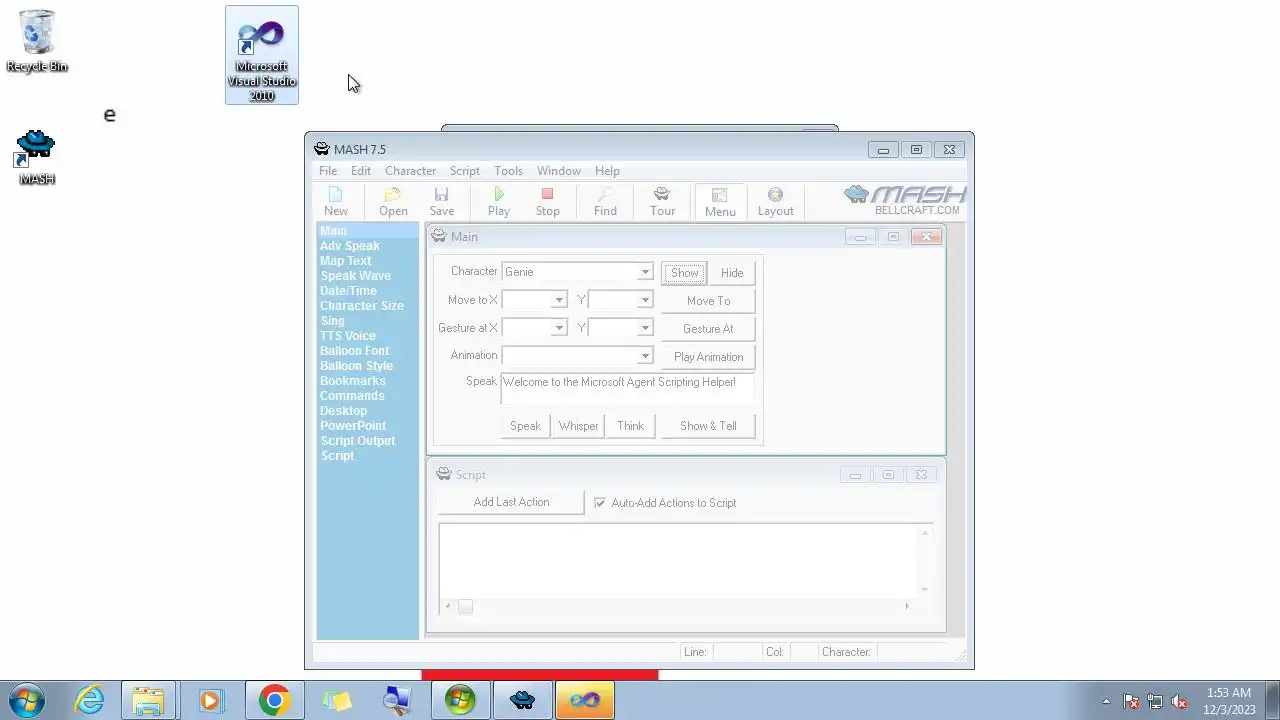
Task: Click the Add Last Action button
Action: [x=511, y=502]
